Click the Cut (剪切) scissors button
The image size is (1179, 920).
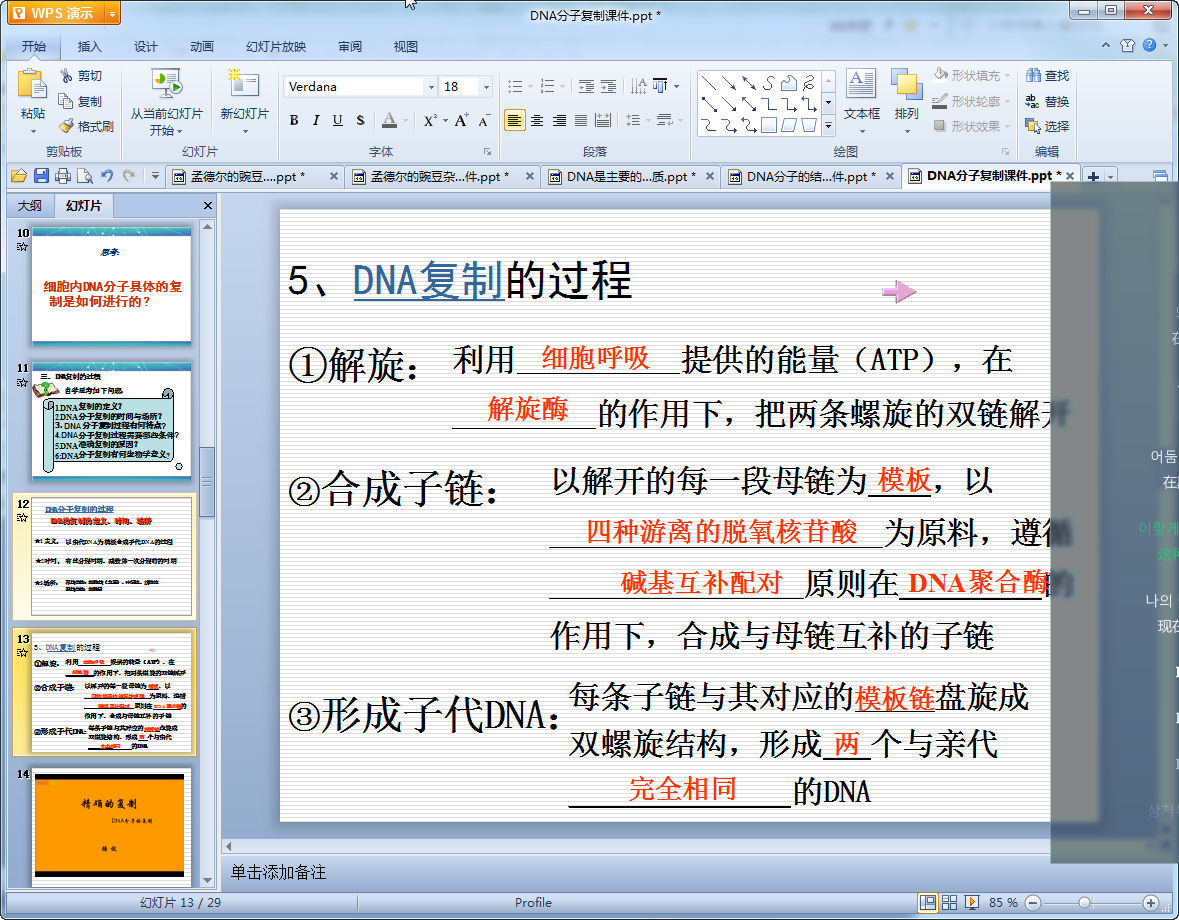point(81,76)
